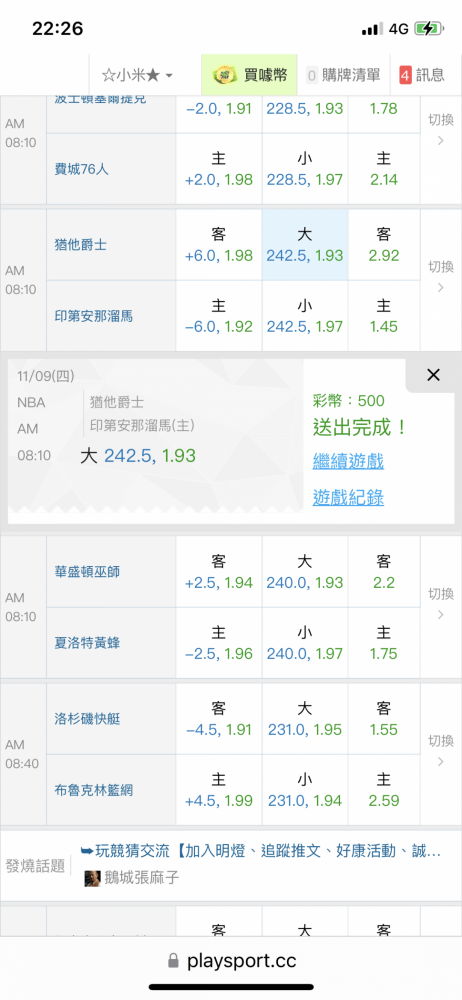Tap the playsport.cc address bar
This screenshot has width=462, height=1000.
pos(231,961)
